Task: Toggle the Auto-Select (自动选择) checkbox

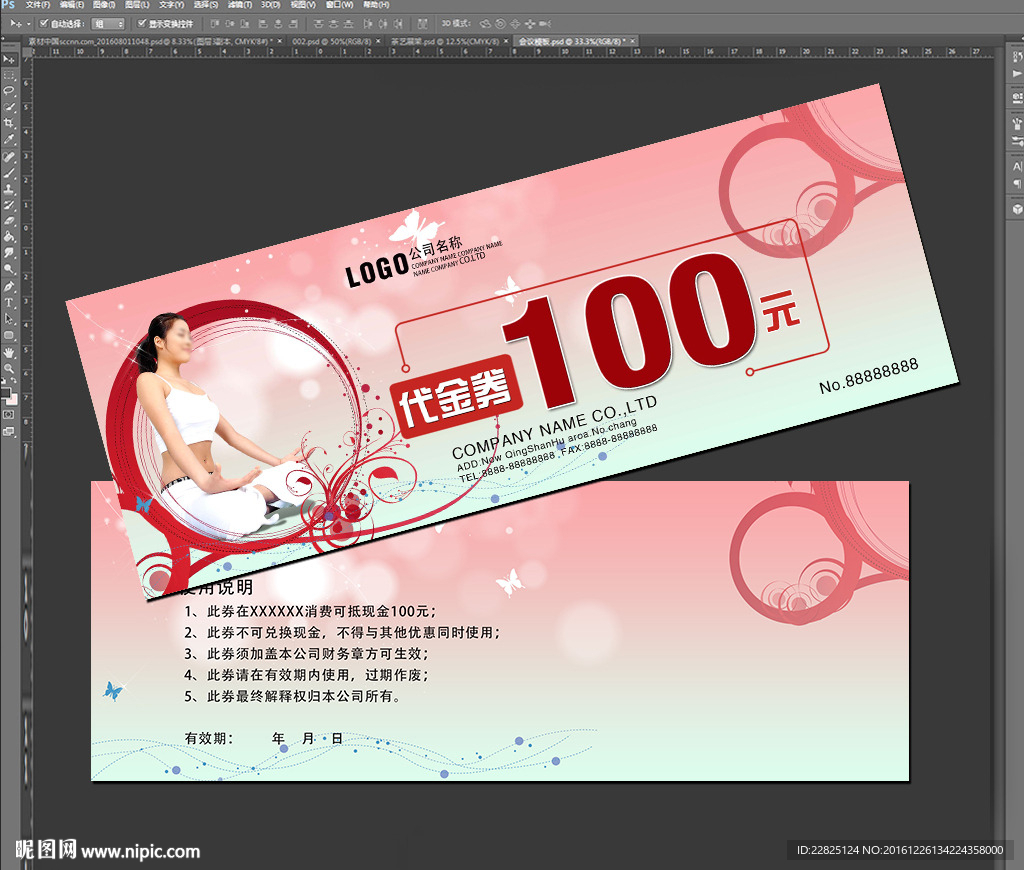Action: 44,24
